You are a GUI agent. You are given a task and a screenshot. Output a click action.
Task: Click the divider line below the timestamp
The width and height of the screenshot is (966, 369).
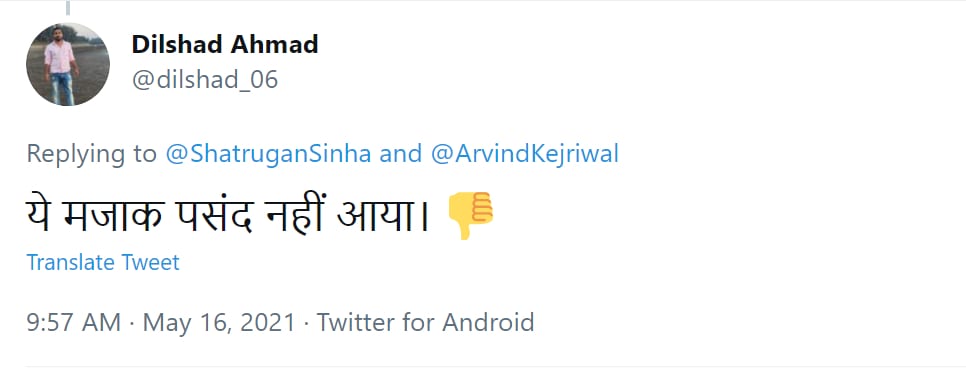click(x=483, y=367)
